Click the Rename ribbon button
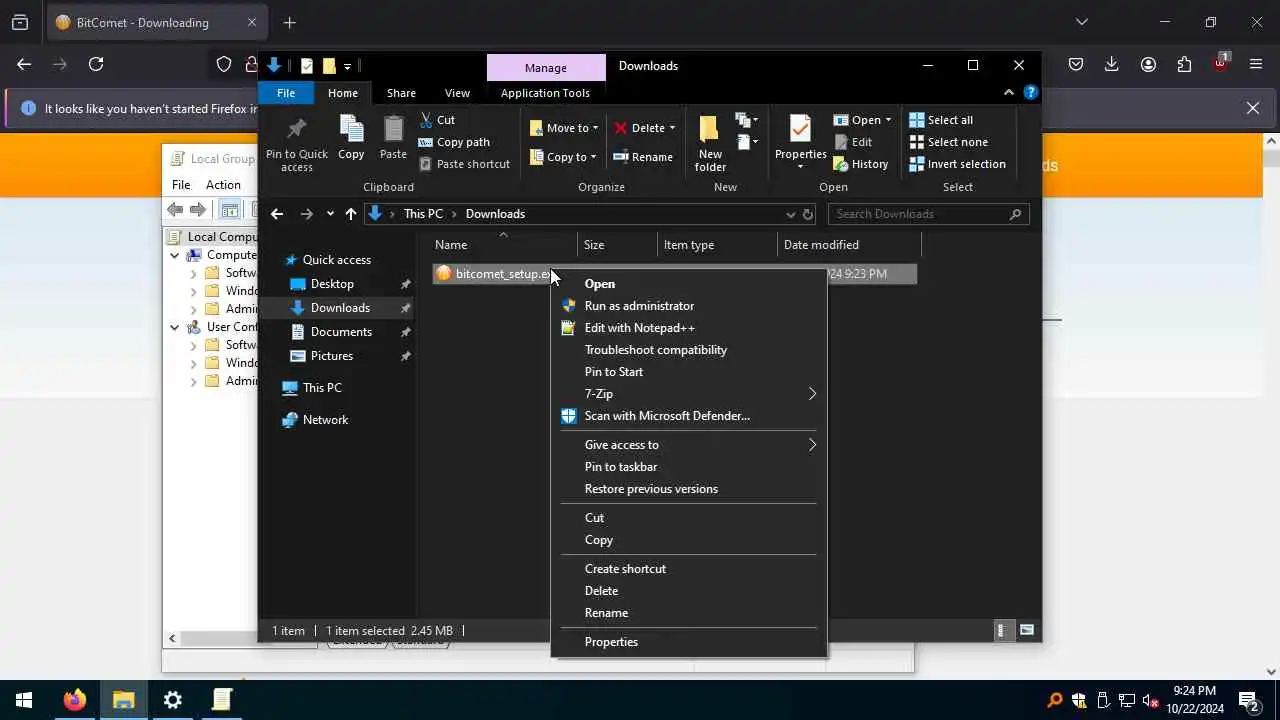This screenshot has width=1280, height=720. (642, 157)
